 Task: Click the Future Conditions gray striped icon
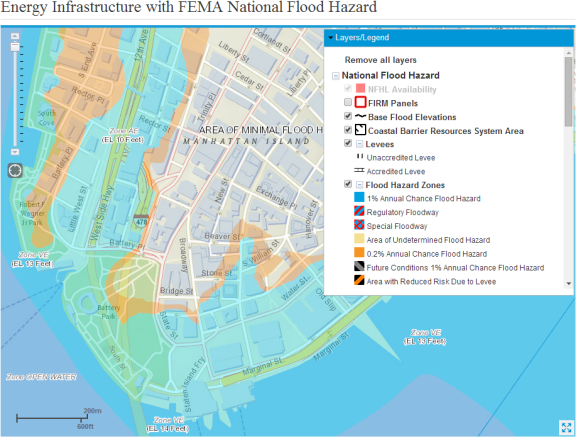tap(359, 267)
